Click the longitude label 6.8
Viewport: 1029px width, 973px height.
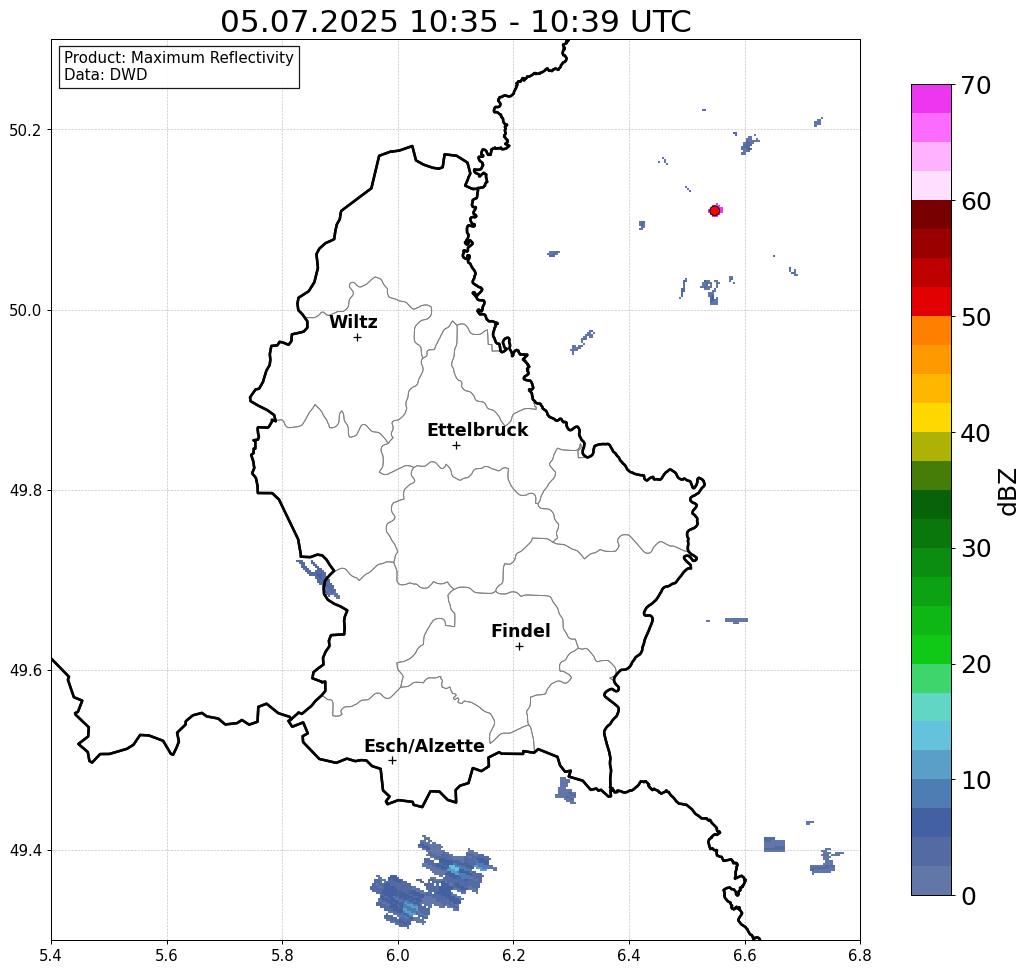click(860, 955)
